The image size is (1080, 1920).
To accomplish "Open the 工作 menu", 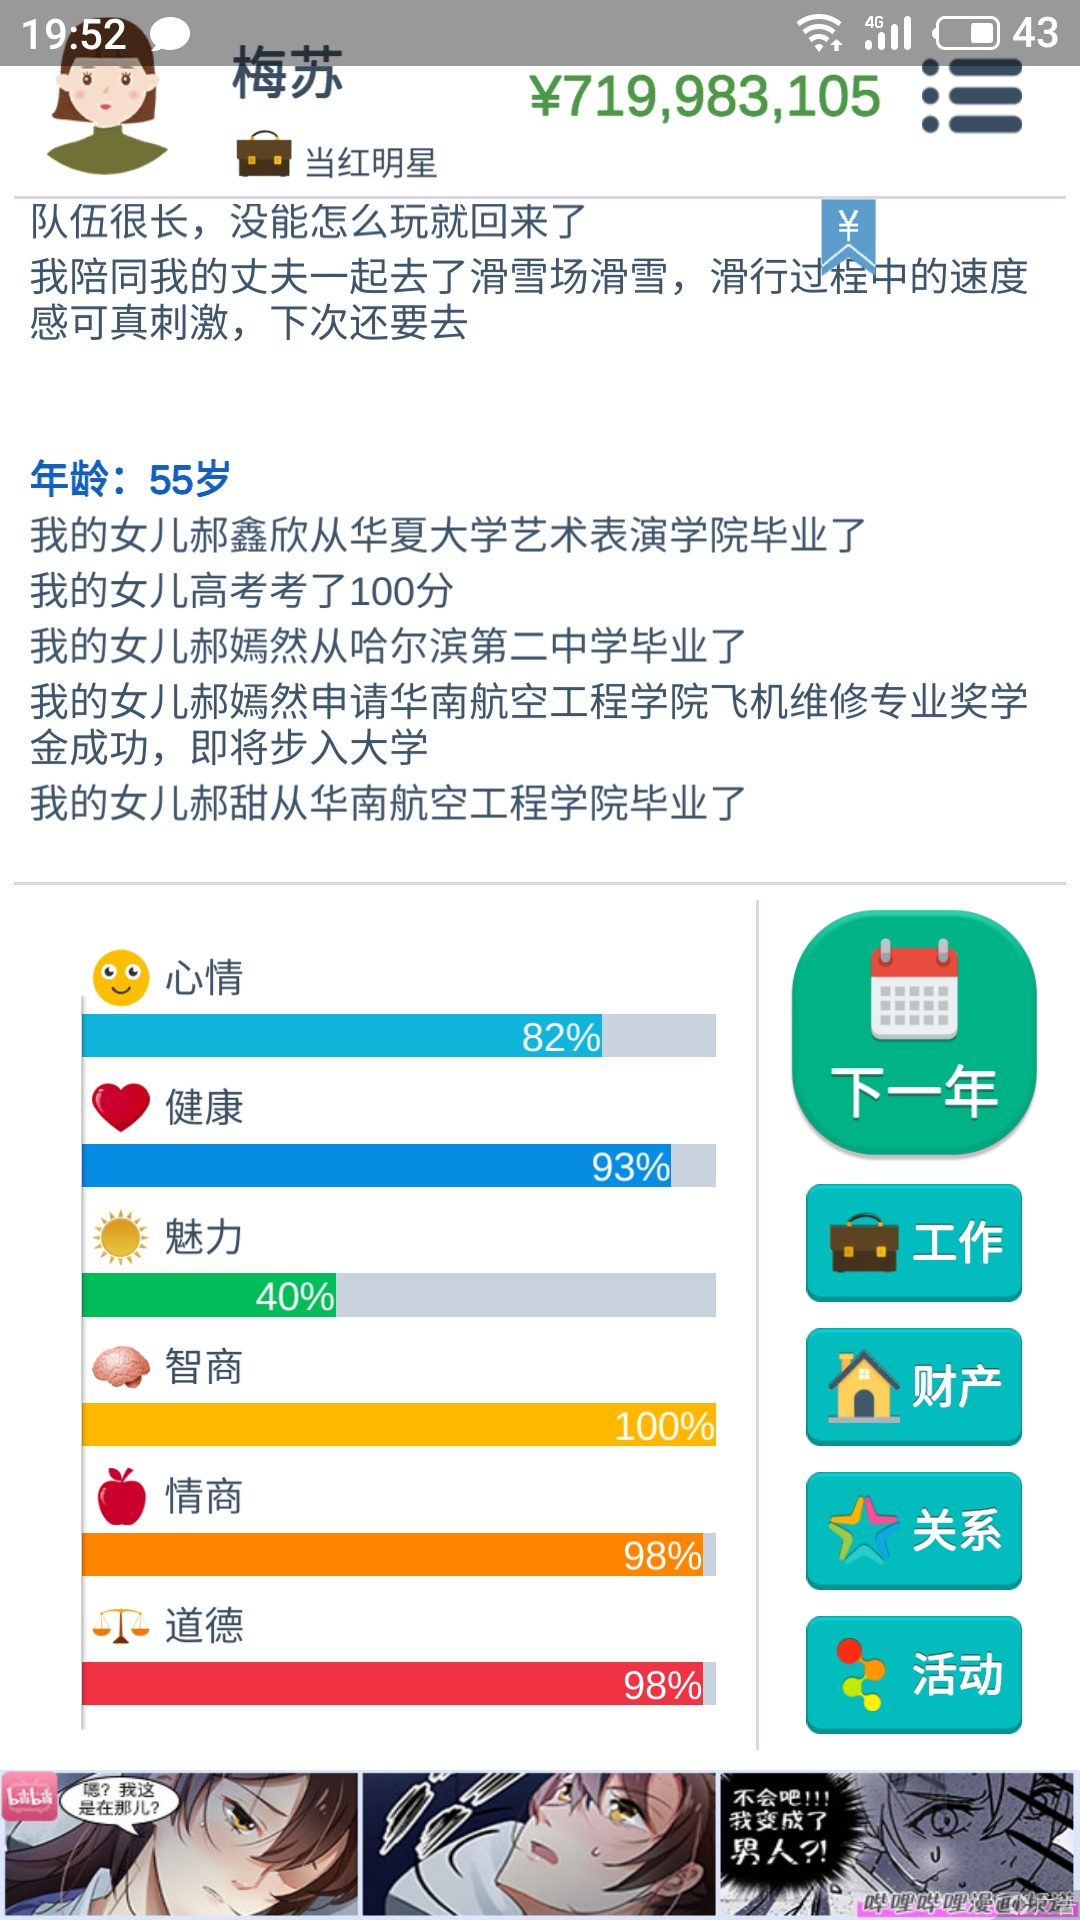I will 914,1242.
